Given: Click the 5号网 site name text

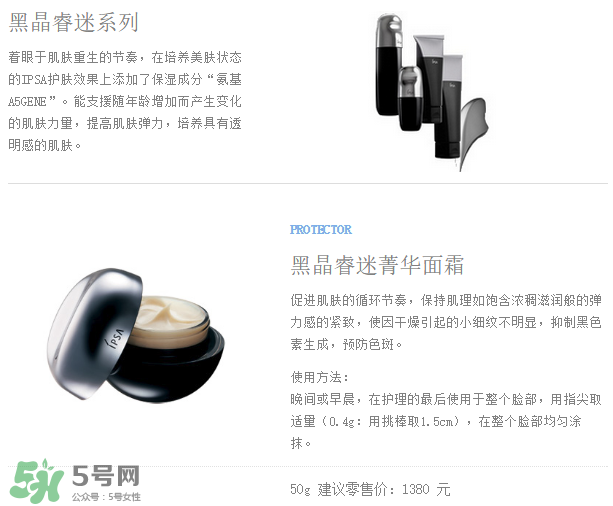Looking at the screenshot, I should click(x=106, y=476).
